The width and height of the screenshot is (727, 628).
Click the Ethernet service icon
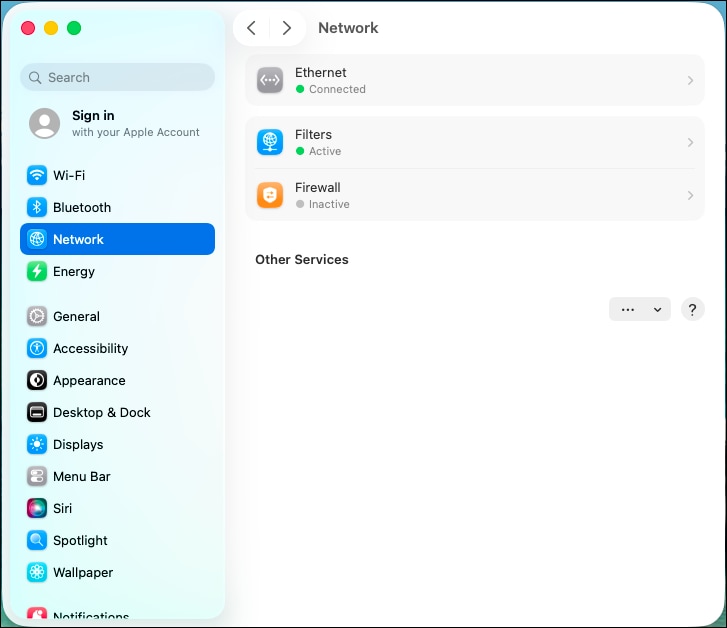270,80
